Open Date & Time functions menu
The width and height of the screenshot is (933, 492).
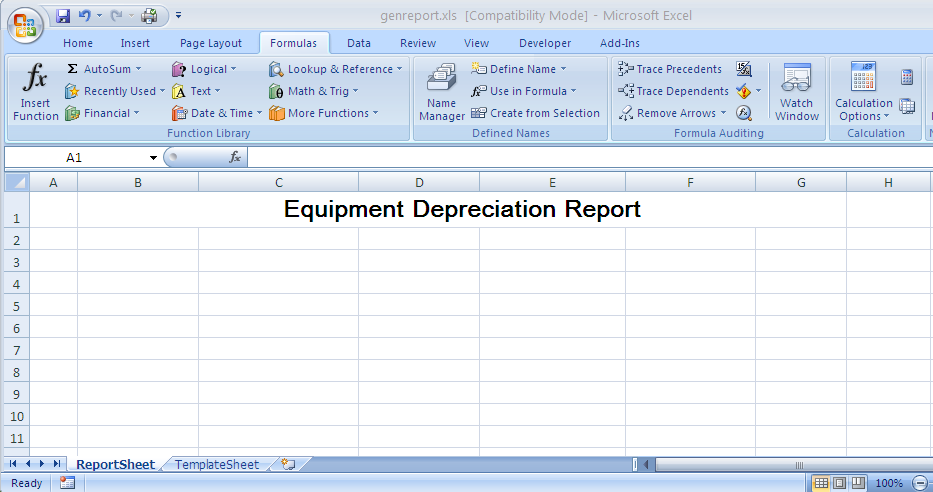click(217, 113)
